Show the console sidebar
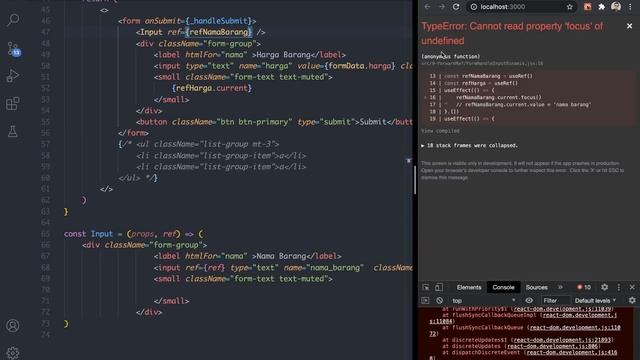The image size is (640, 360). [425, 300]
